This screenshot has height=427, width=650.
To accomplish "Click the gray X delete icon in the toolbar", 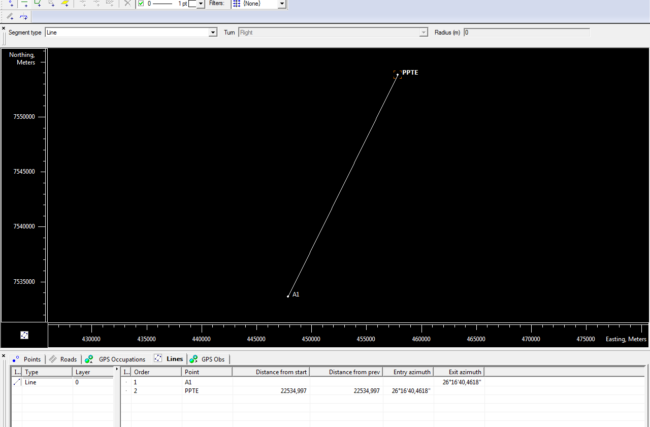I will 127,3.
